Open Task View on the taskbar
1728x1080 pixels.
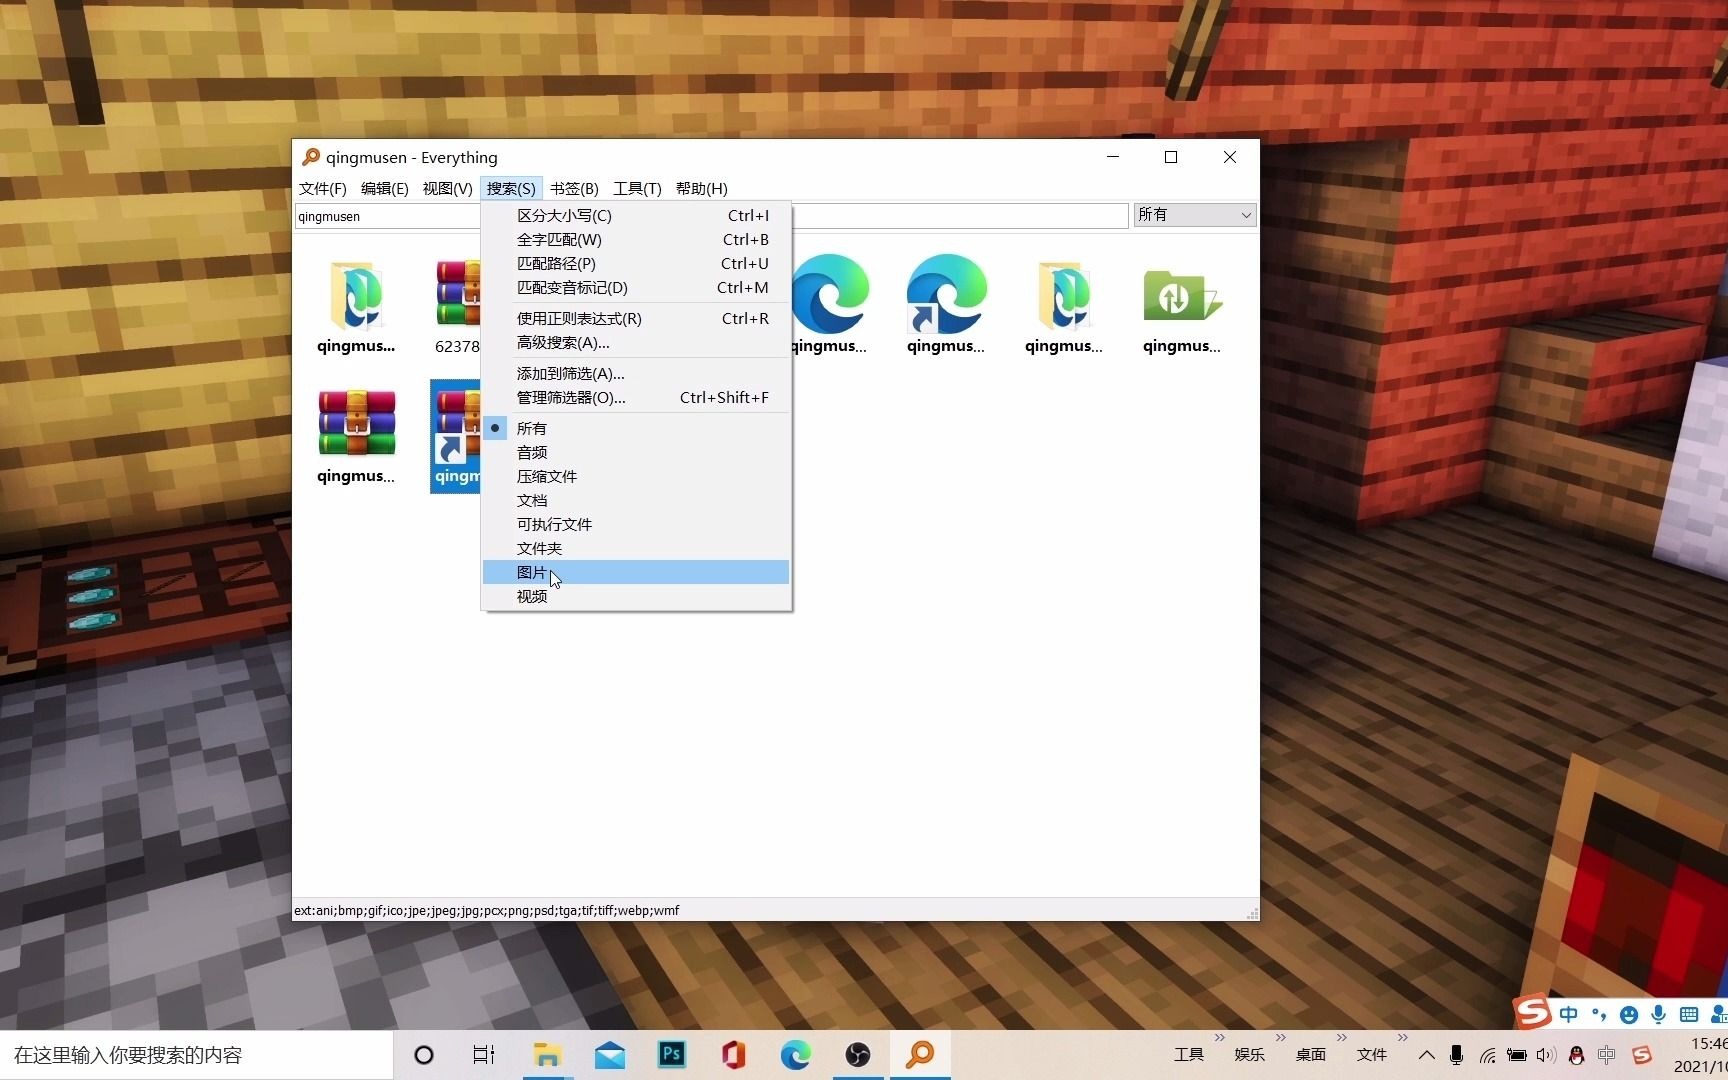coord(484,1055)
